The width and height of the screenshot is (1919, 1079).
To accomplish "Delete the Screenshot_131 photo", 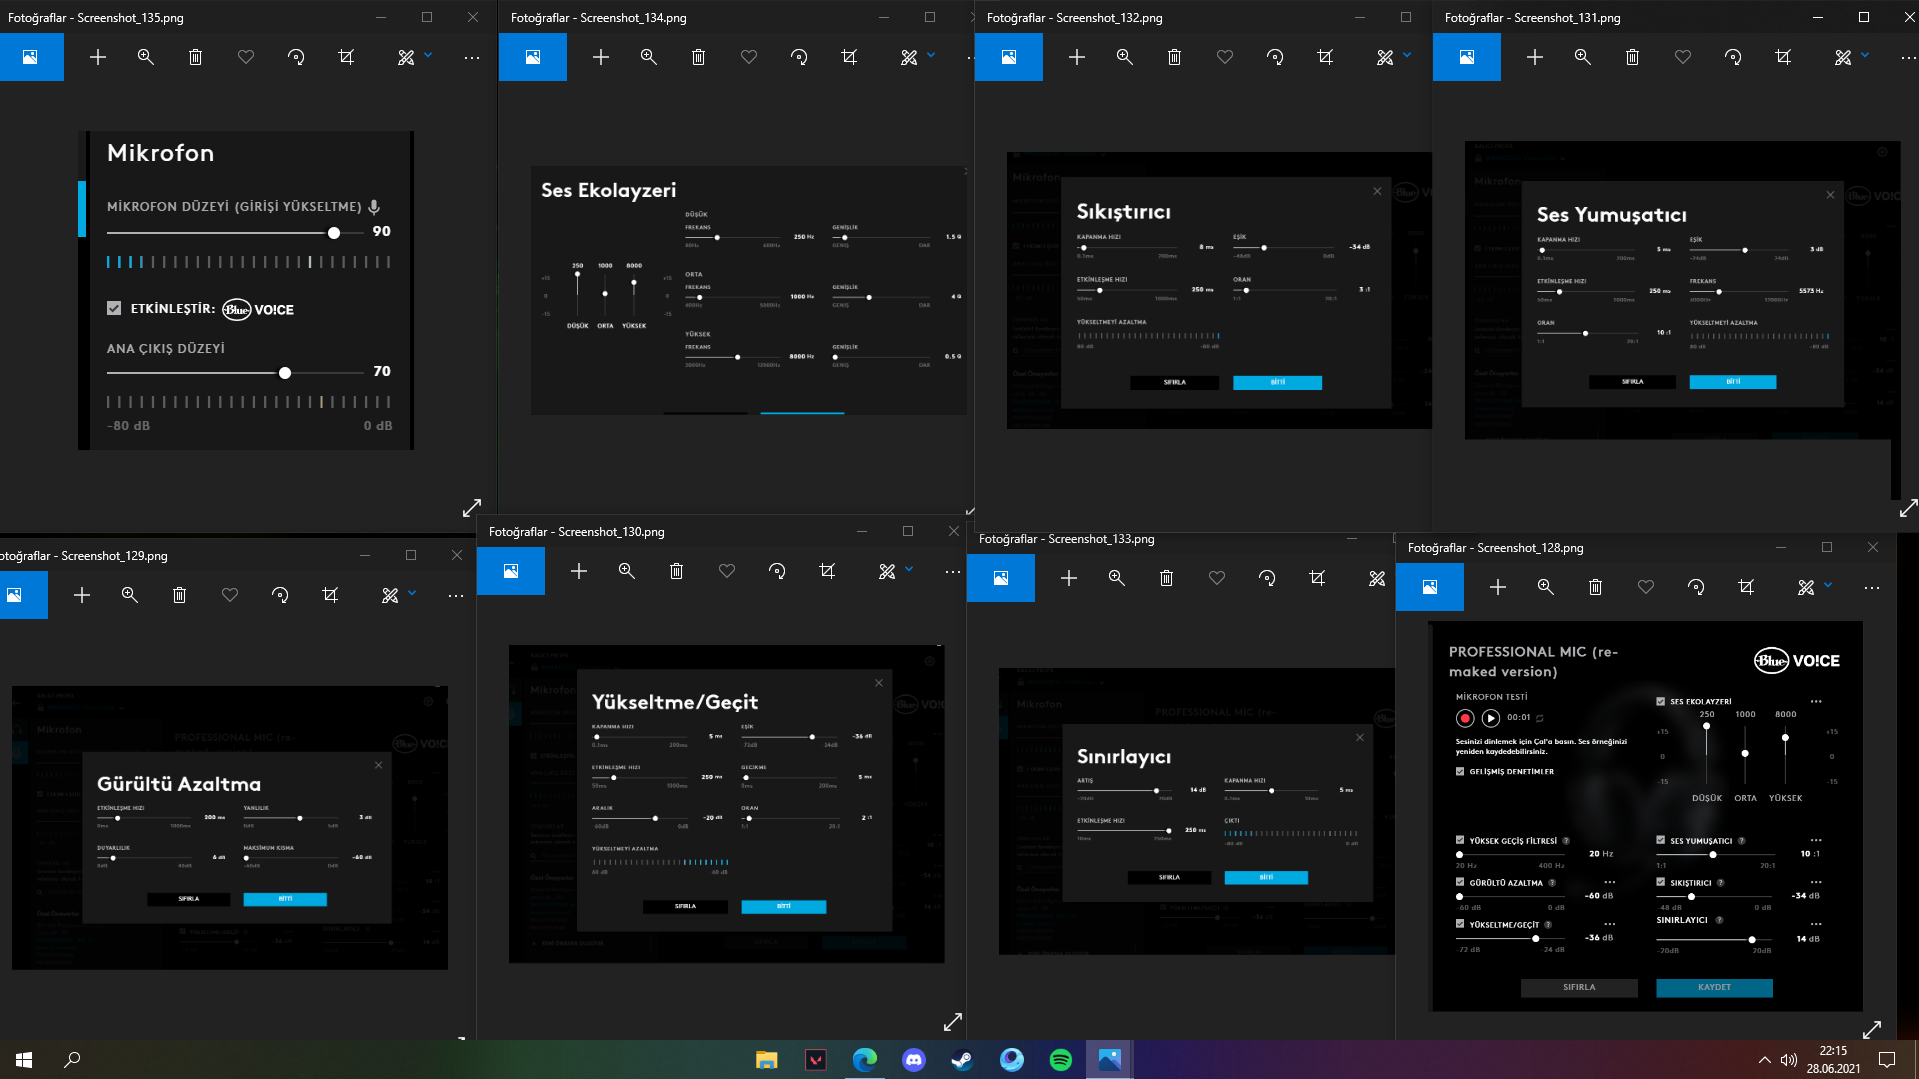I will pos(1633,57).
